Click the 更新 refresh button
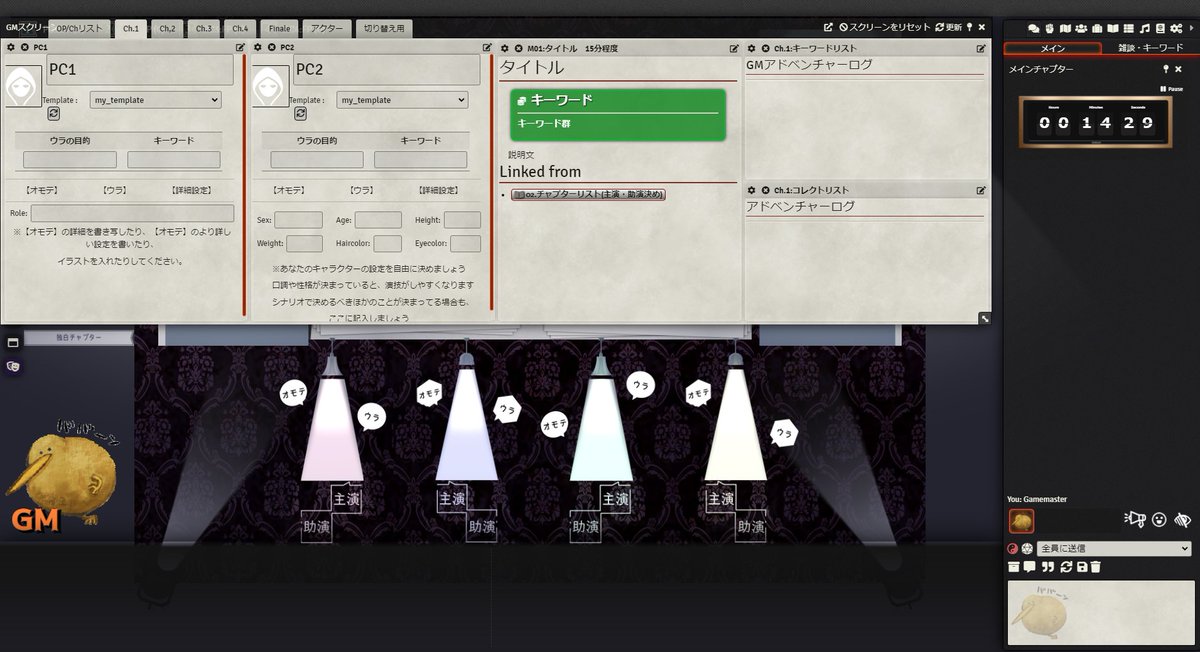 pos(948,27)
